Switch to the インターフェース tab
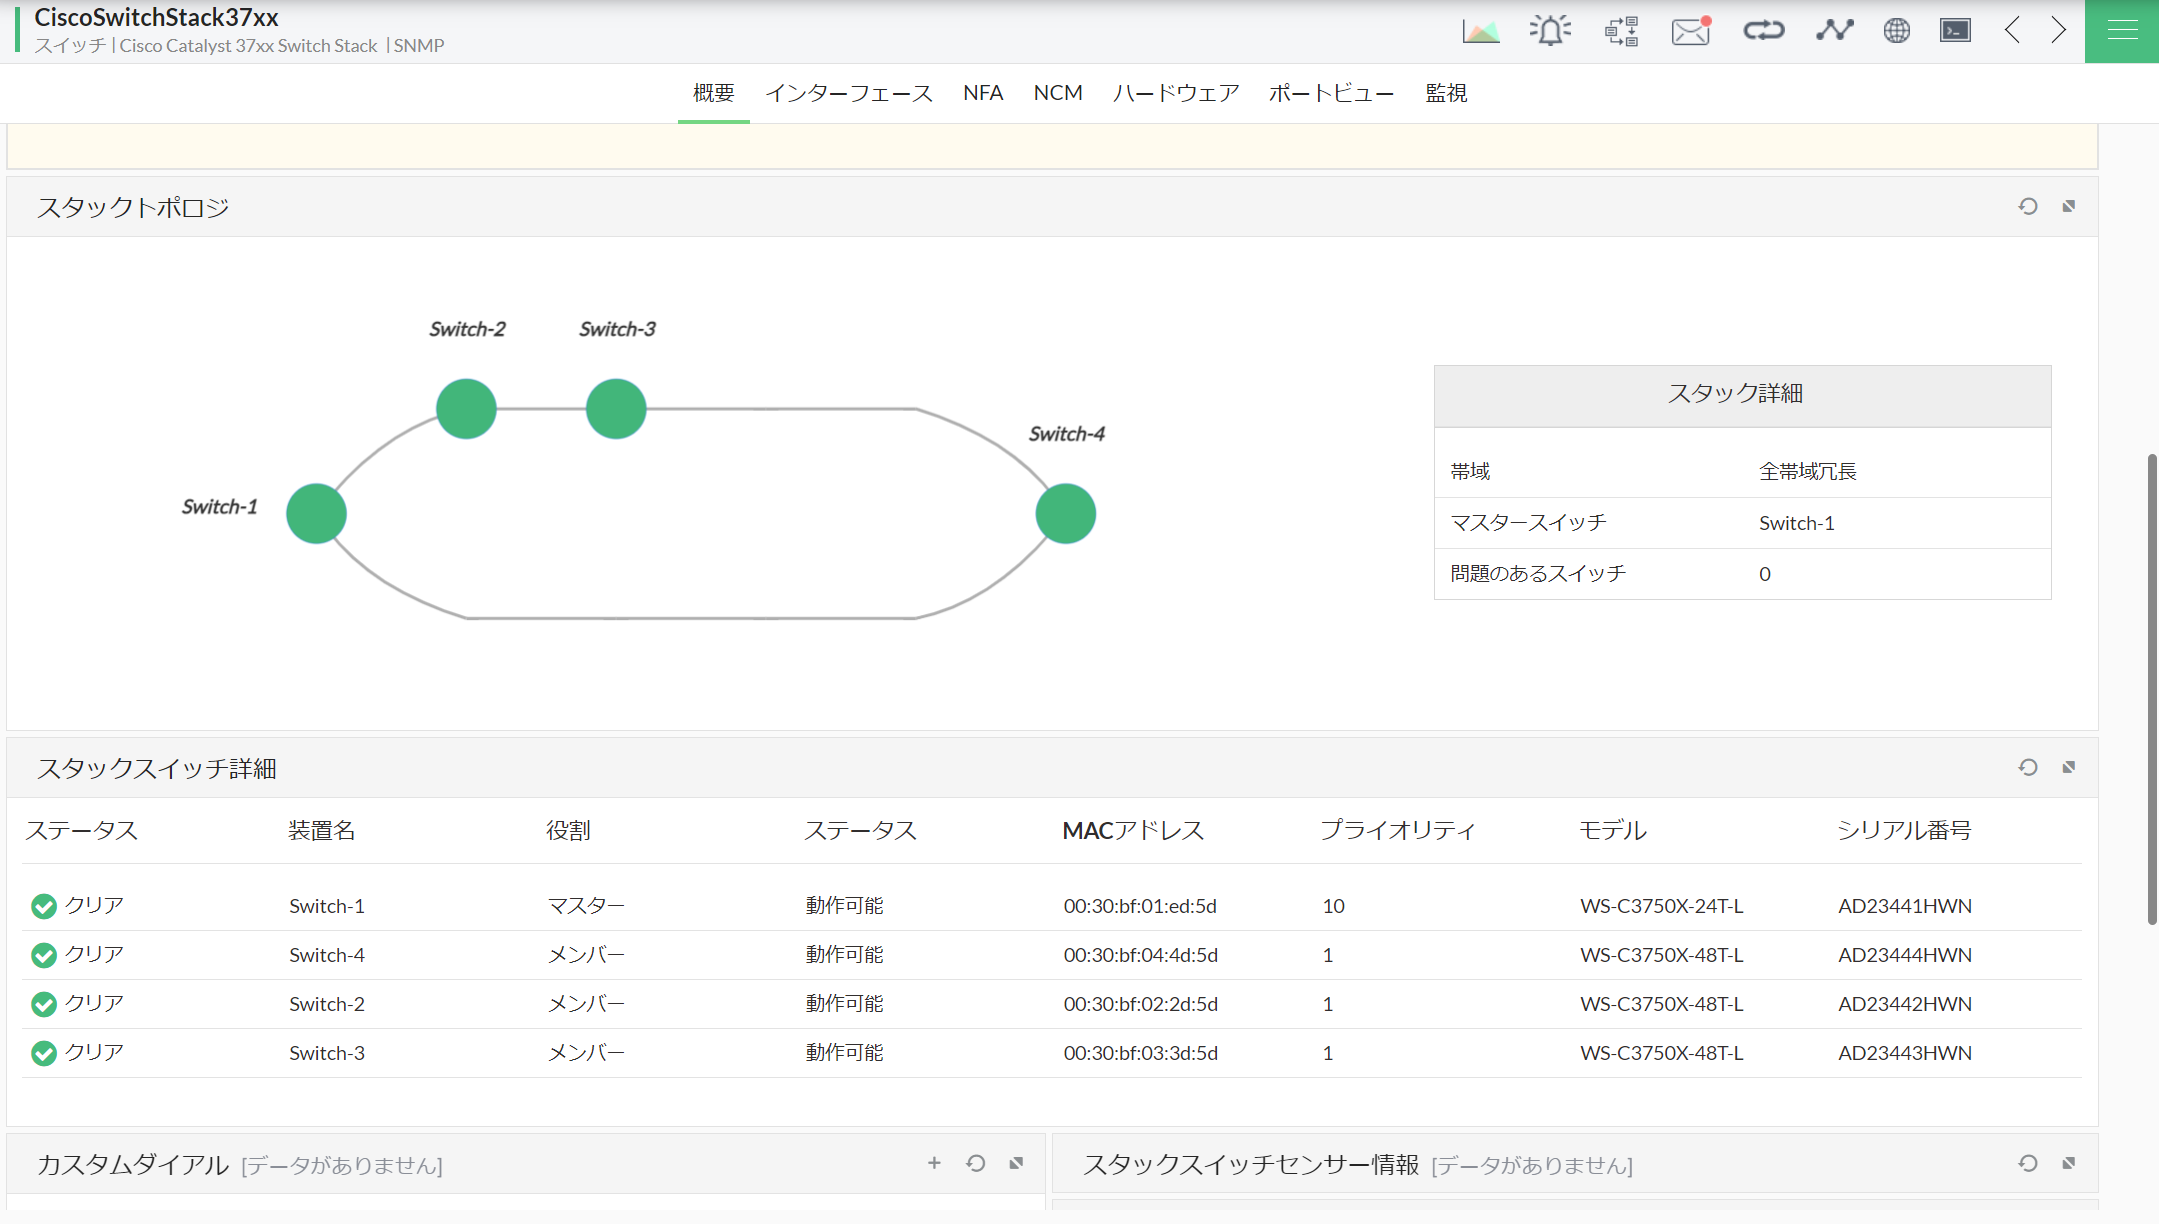Screen dimensions: 2159x1224 pos(848,93)
